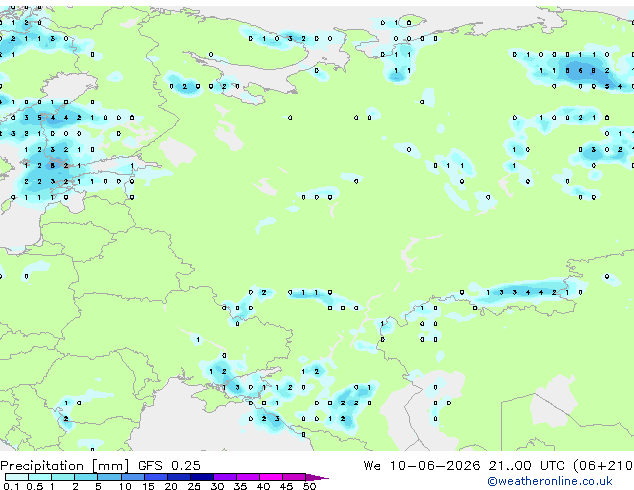Pick the 40–45 mm magenta legend cell

pos(271,477)
